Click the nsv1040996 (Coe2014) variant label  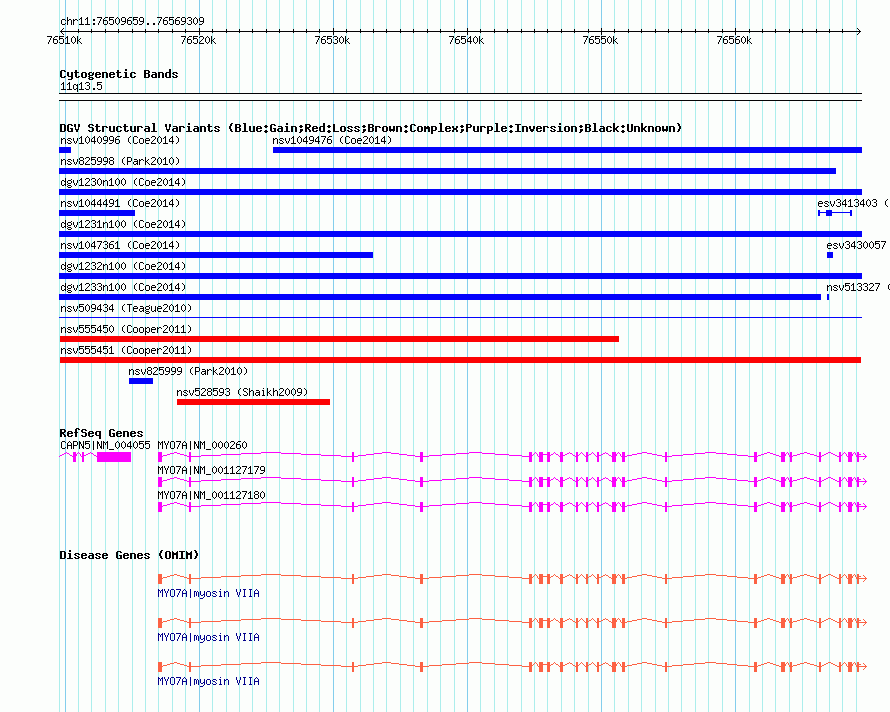[120, 140]
